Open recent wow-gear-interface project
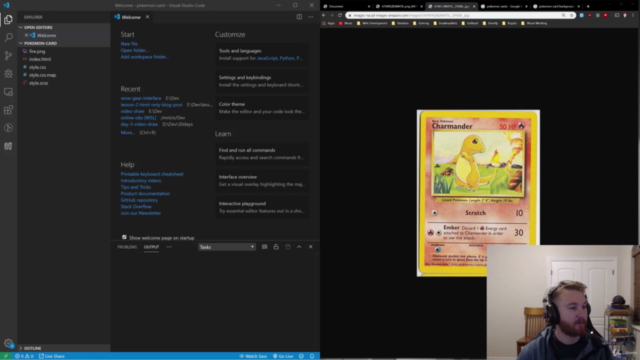Viewport: 640px width, 360px height. (x=141, y=98)
